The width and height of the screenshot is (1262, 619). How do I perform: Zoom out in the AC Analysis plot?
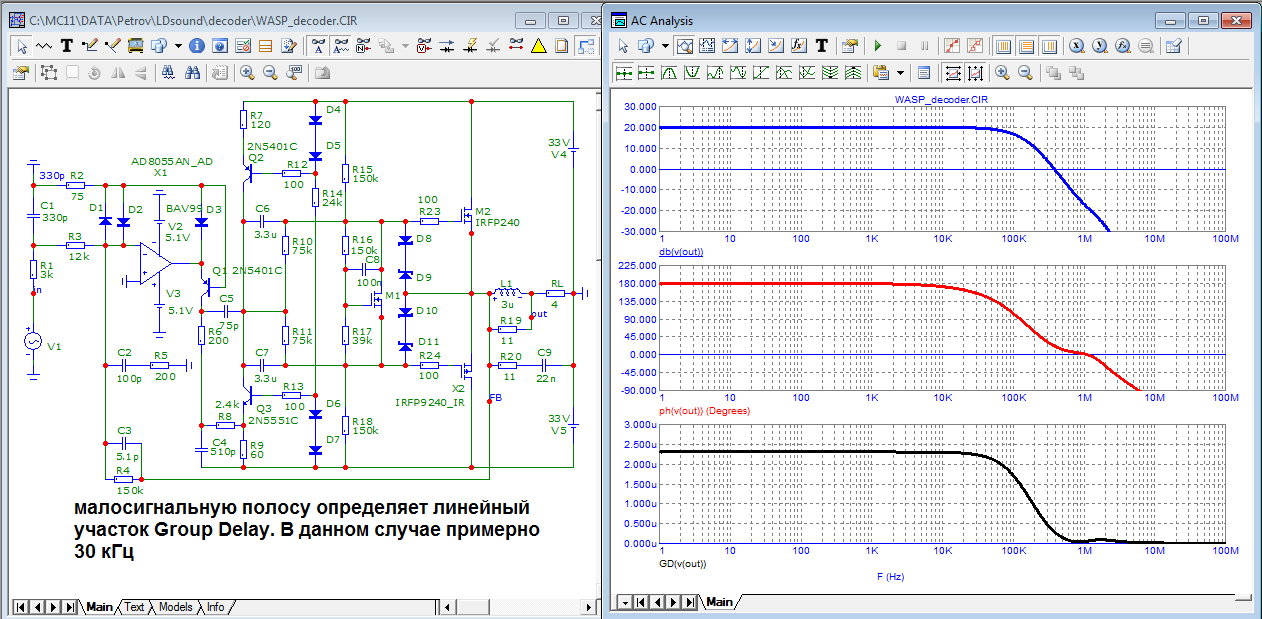point(1023,72)
